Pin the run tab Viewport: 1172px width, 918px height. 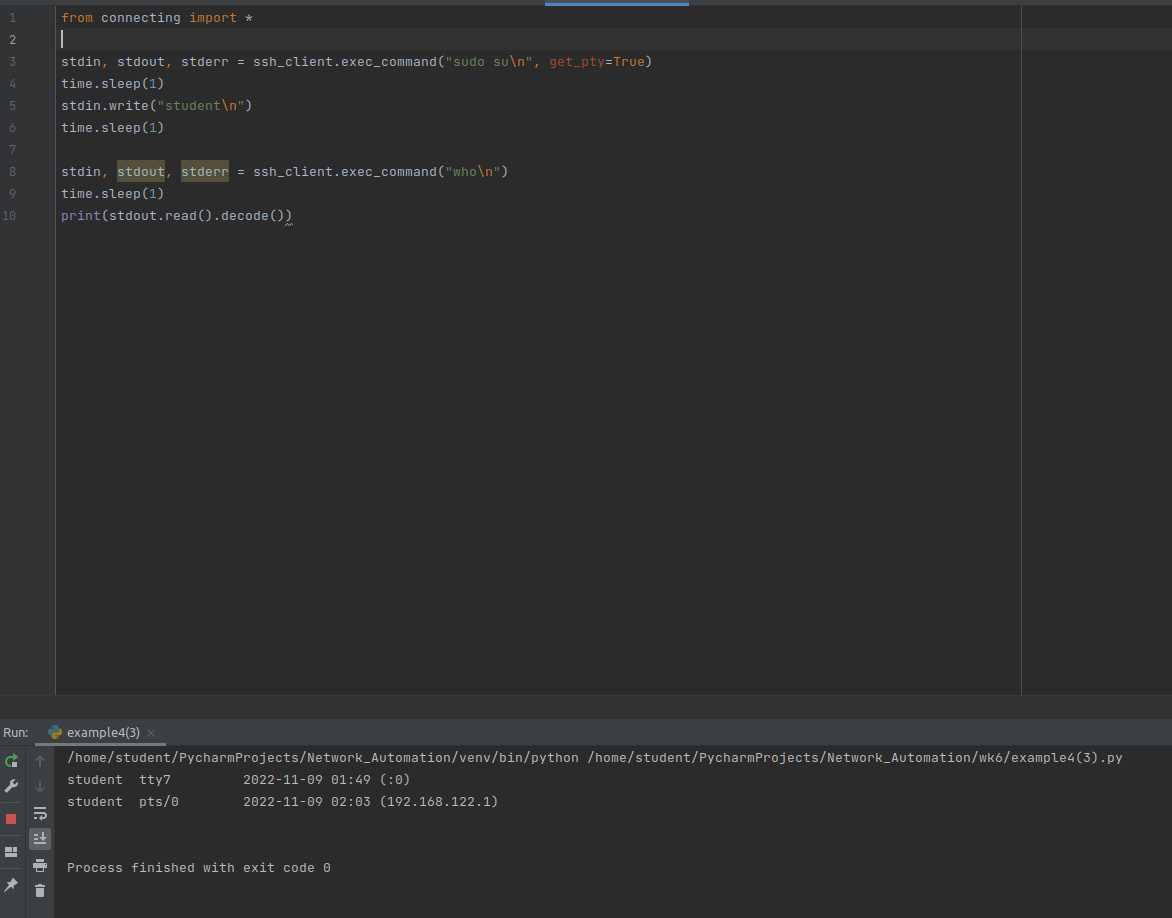[11, 885]
